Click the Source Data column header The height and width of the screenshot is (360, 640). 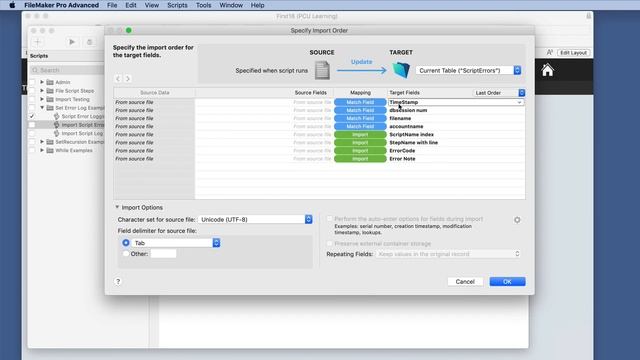click(x=154, y=93)
